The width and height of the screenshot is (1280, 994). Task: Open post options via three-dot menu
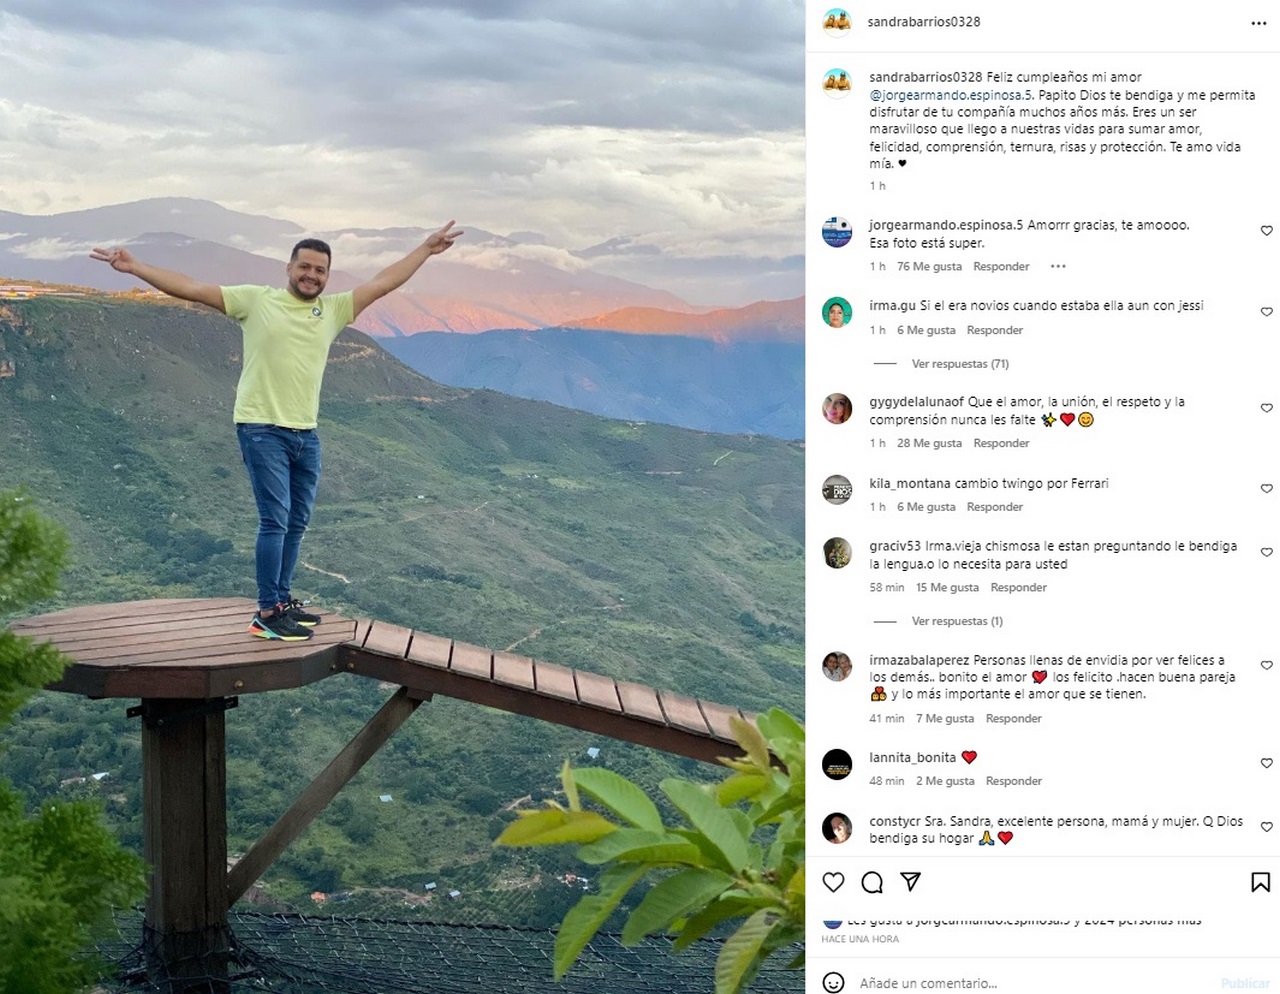(x=1258, y=23)
